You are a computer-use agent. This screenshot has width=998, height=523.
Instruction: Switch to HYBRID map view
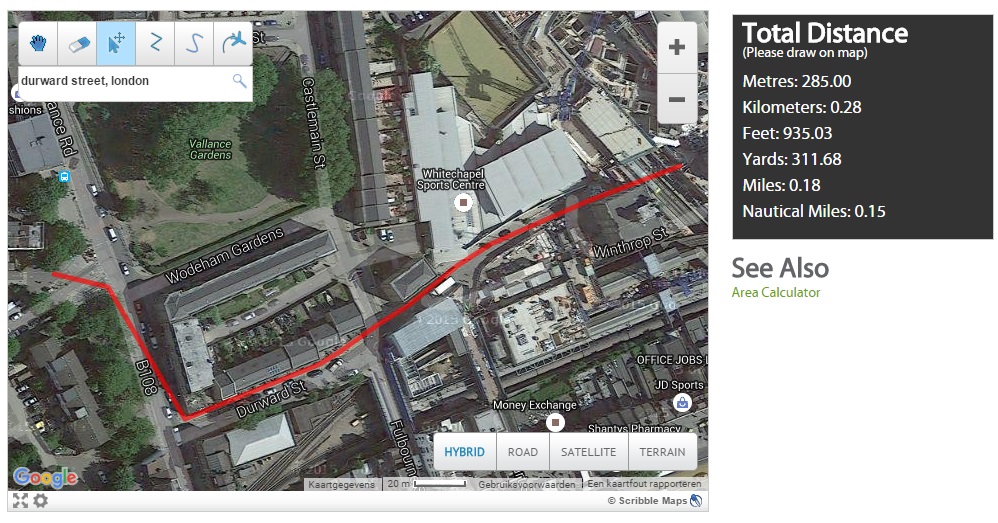coord(464,452)
